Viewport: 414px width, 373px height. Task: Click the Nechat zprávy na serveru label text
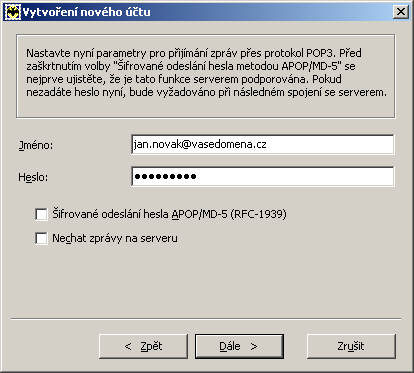[x=115, y=238]
